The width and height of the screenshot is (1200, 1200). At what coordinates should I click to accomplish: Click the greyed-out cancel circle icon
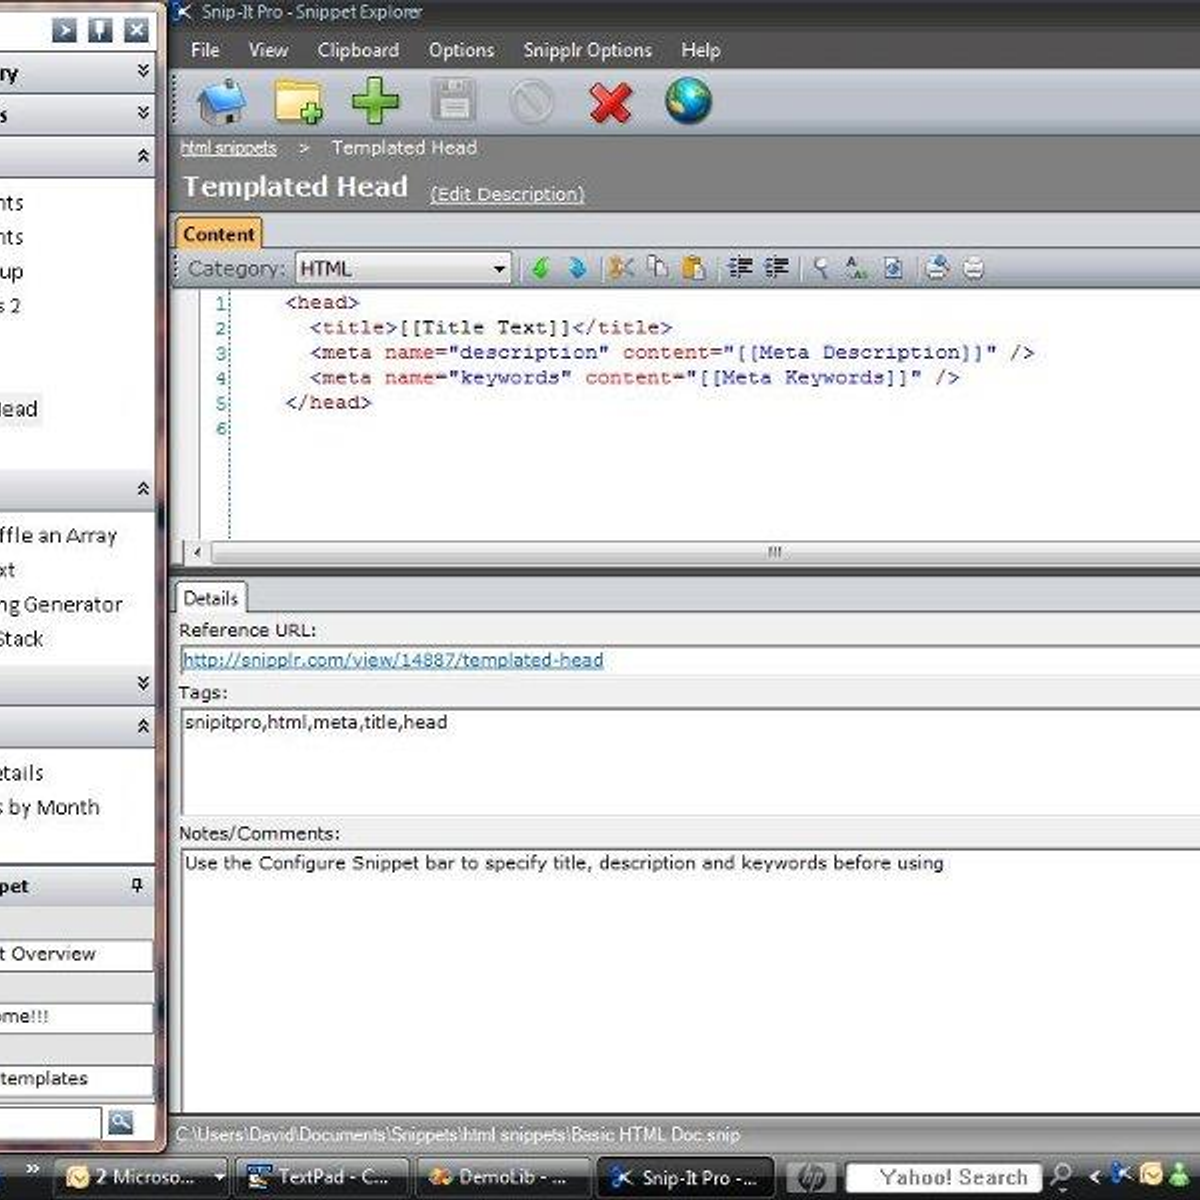pyautogui.click(x=531, y=102)
